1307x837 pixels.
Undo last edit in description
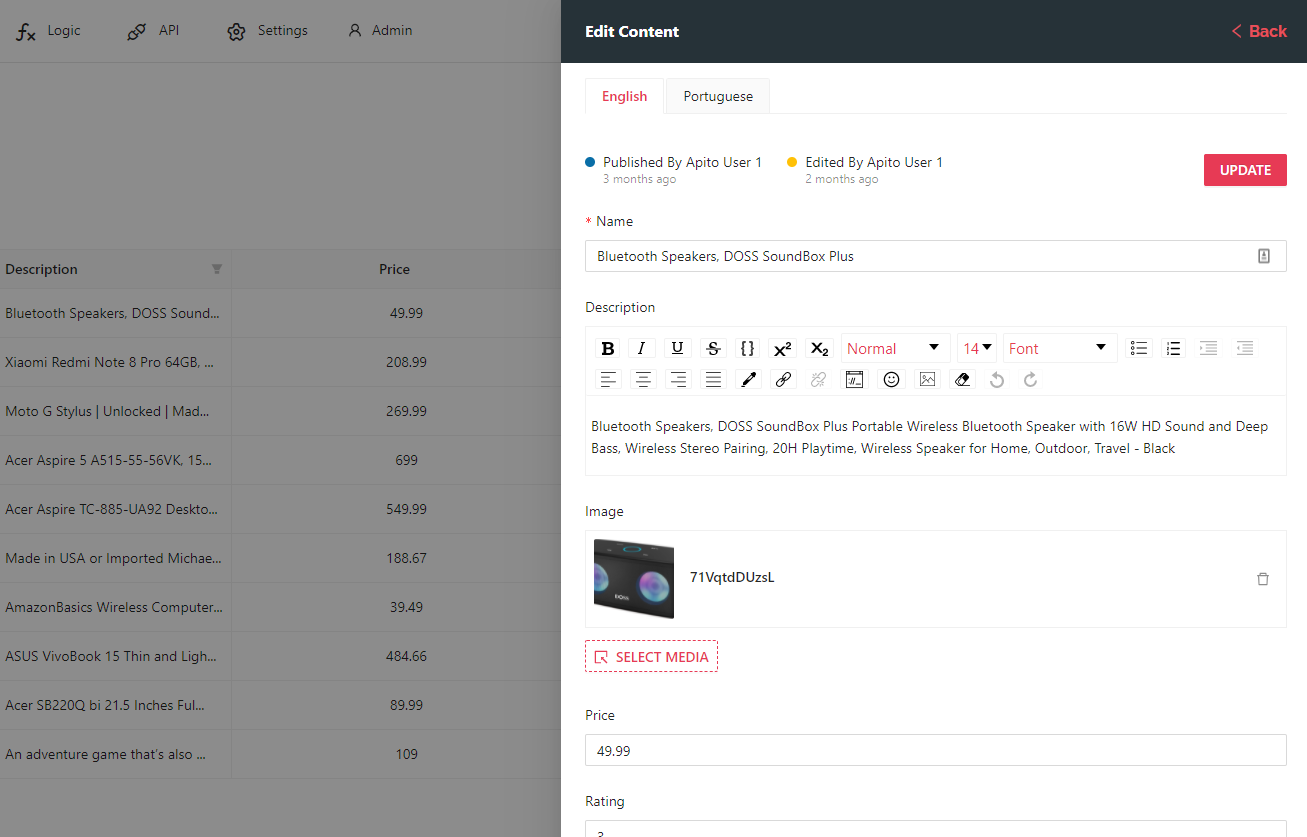coord(996,379)
